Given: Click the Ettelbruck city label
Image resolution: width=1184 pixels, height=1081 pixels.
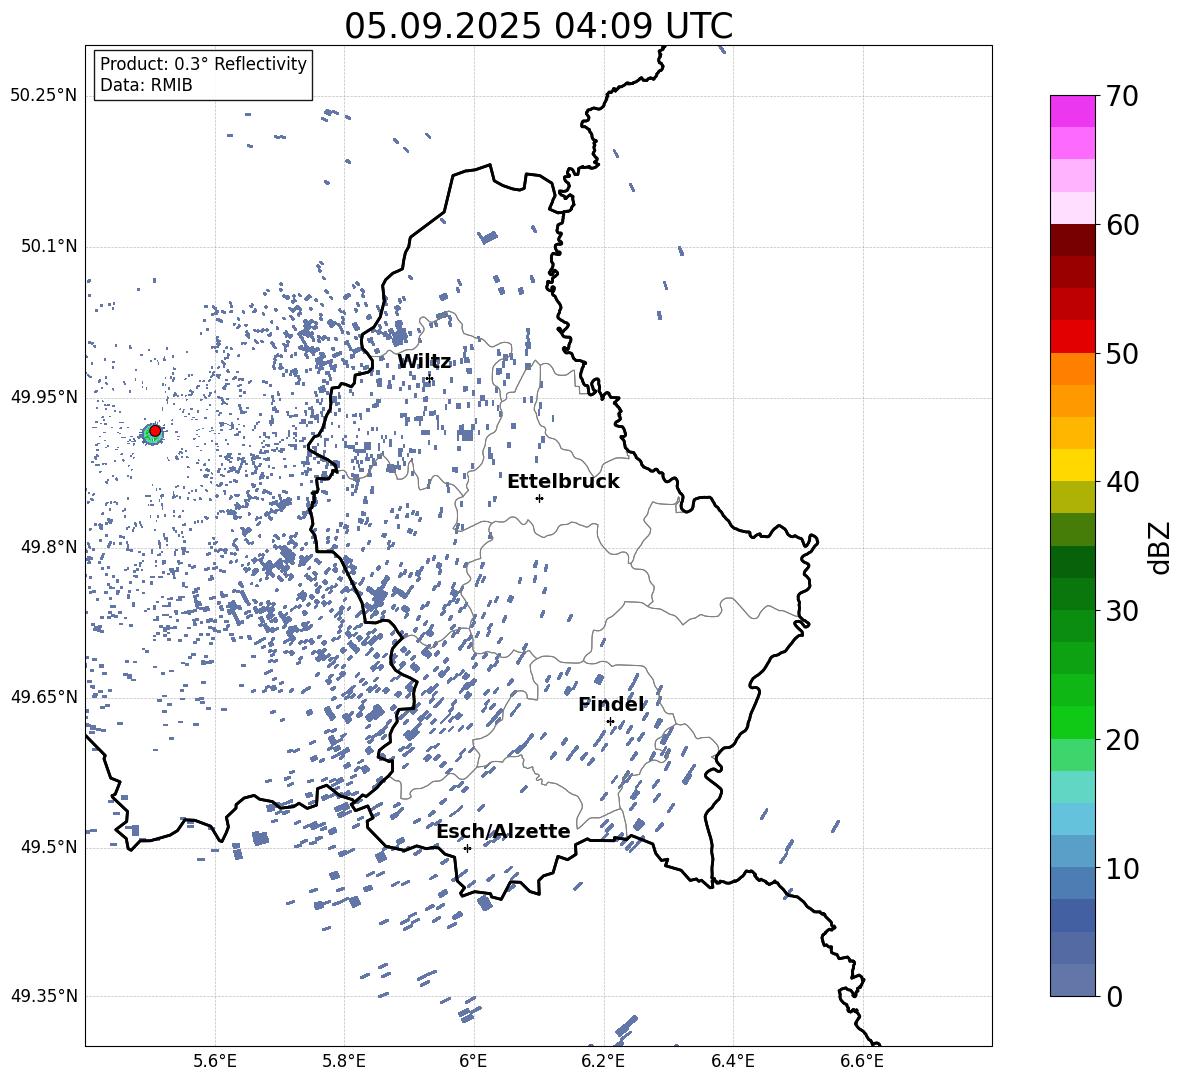Looking at the screenshot, I should 563,482.
